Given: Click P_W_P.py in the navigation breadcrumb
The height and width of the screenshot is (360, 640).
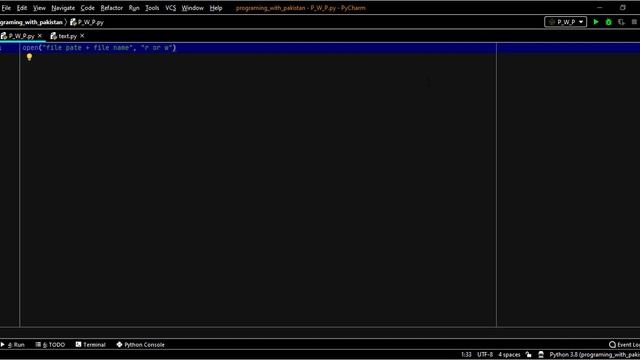Looking at the screenshot, I should (87, 22).
